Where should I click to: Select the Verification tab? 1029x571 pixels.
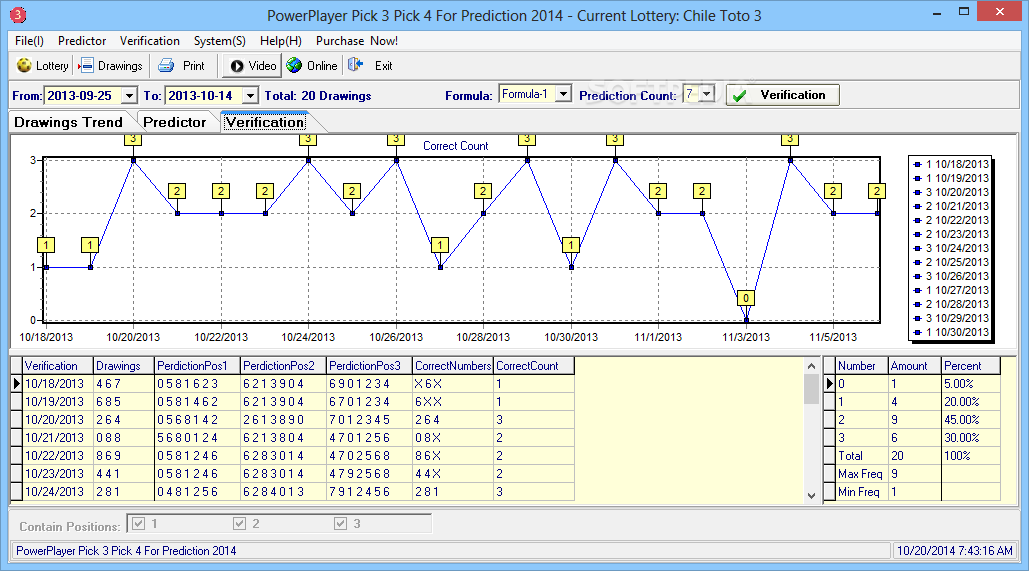(x=265, y=122)
